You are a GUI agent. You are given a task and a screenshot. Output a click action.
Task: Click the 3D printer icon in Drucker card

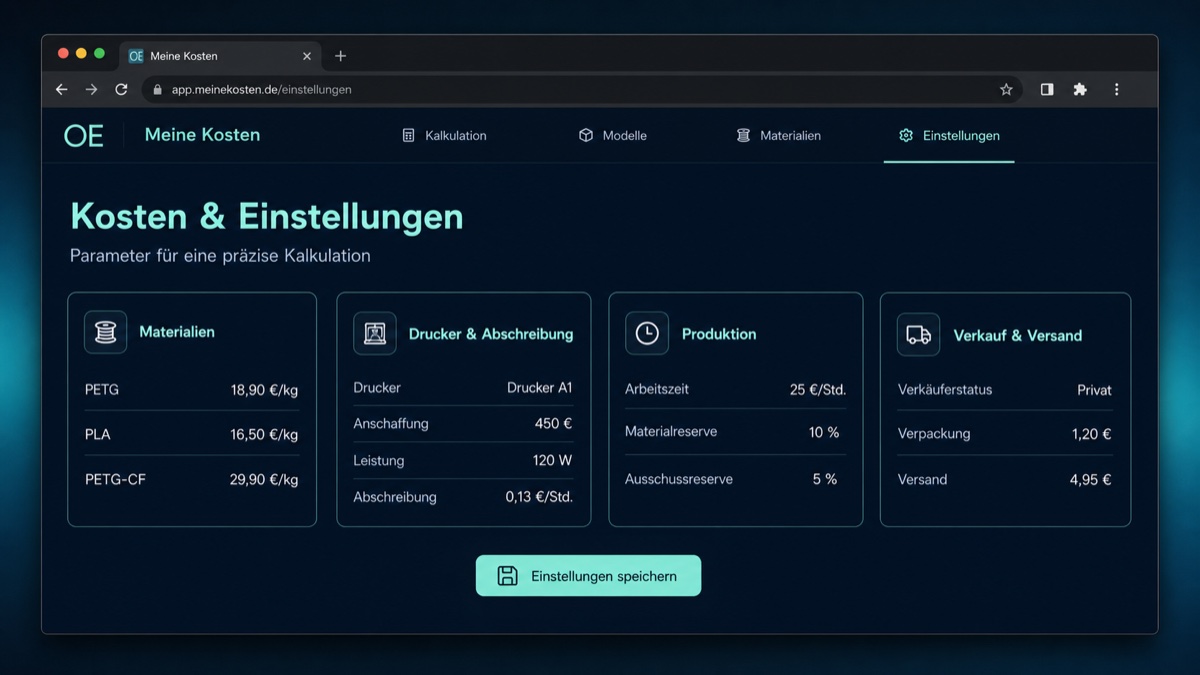pos(375,334)
